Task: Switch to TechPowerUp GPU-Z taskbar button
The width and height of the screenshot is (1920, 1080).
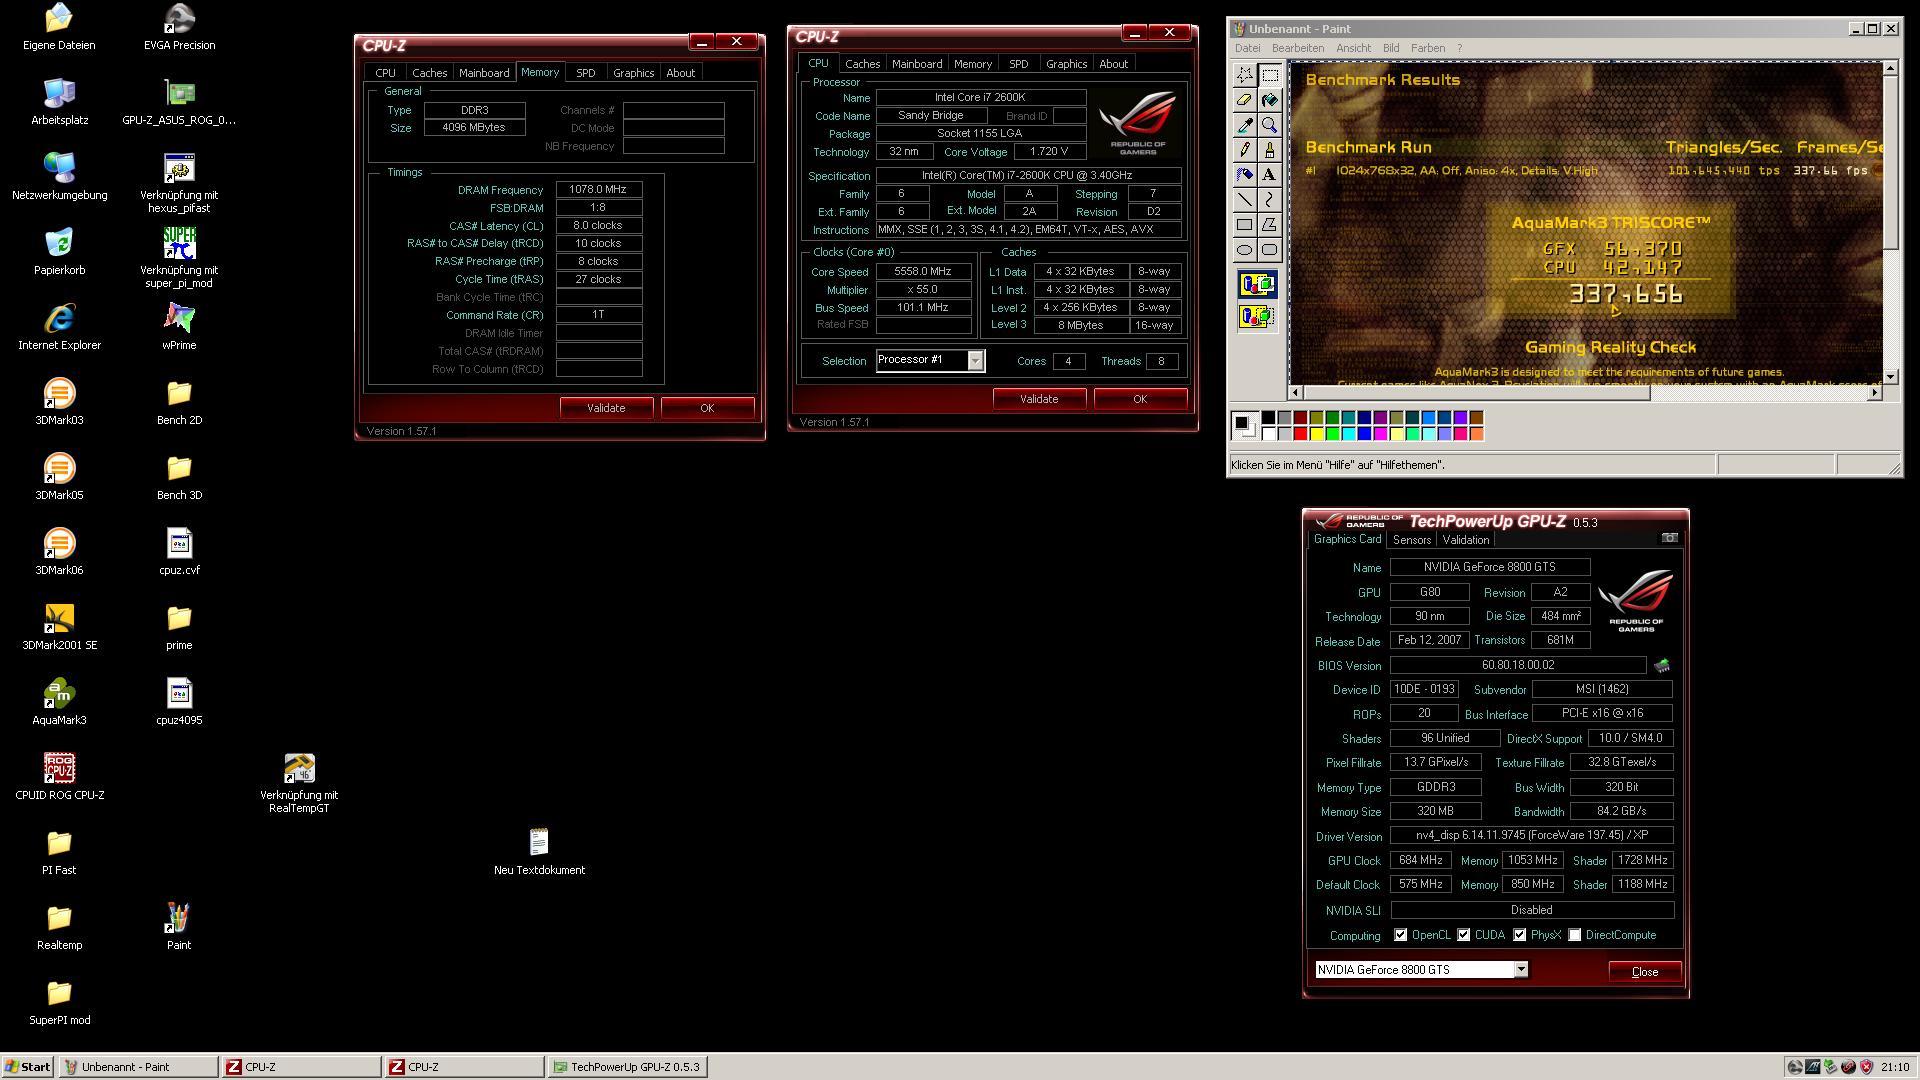Action: [x=627, y=1067]
